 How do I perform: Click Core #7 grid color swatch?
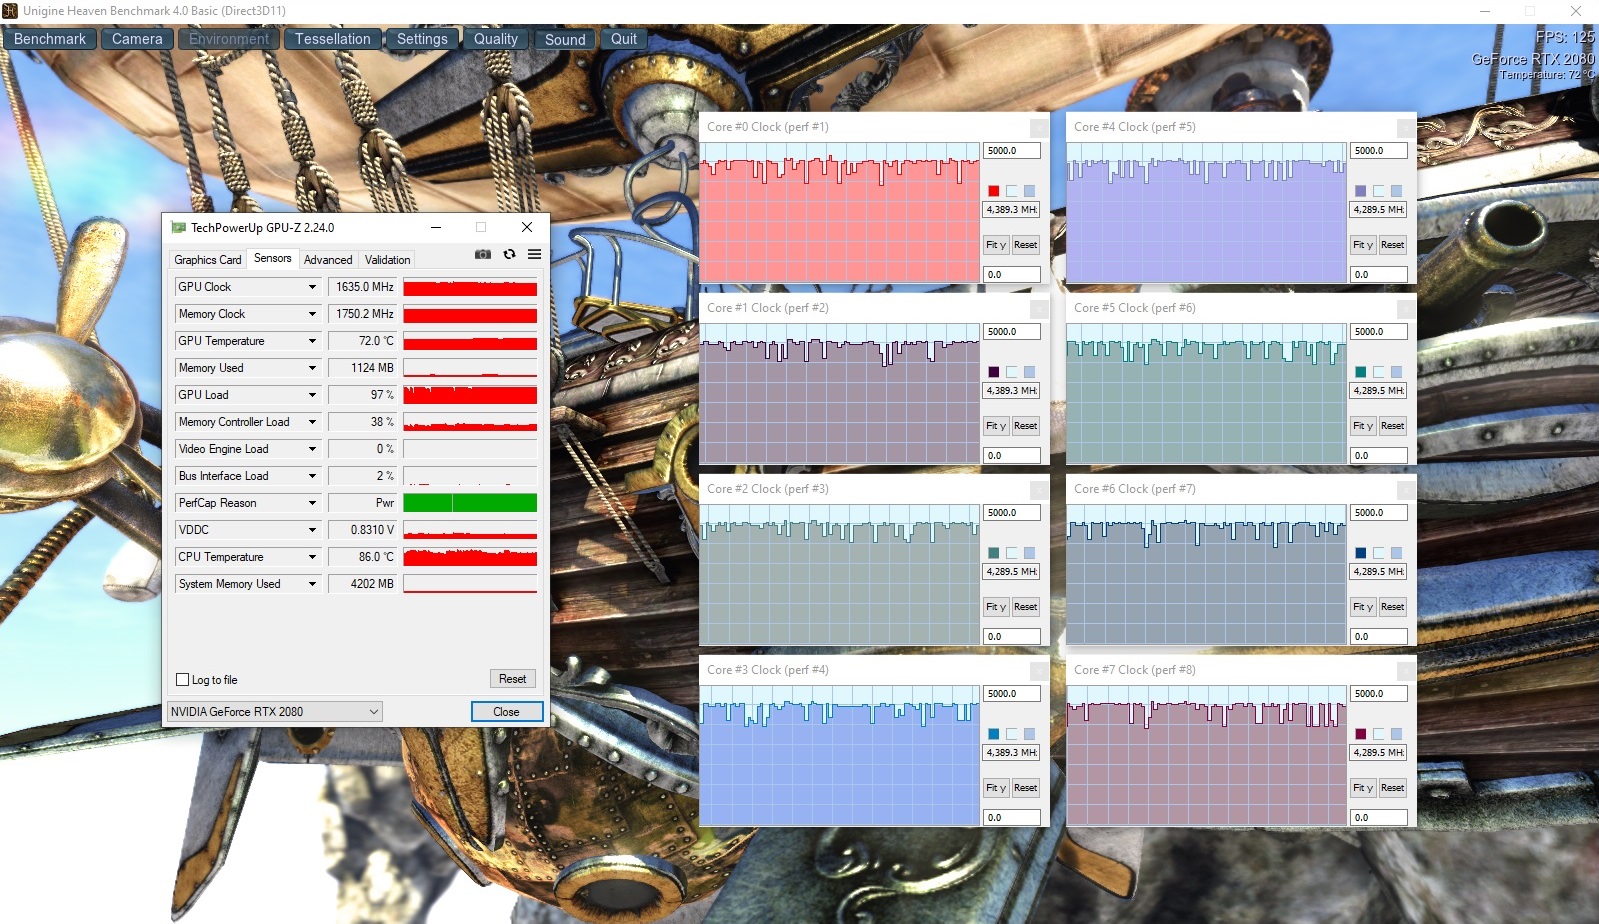tap(1396, 734)
